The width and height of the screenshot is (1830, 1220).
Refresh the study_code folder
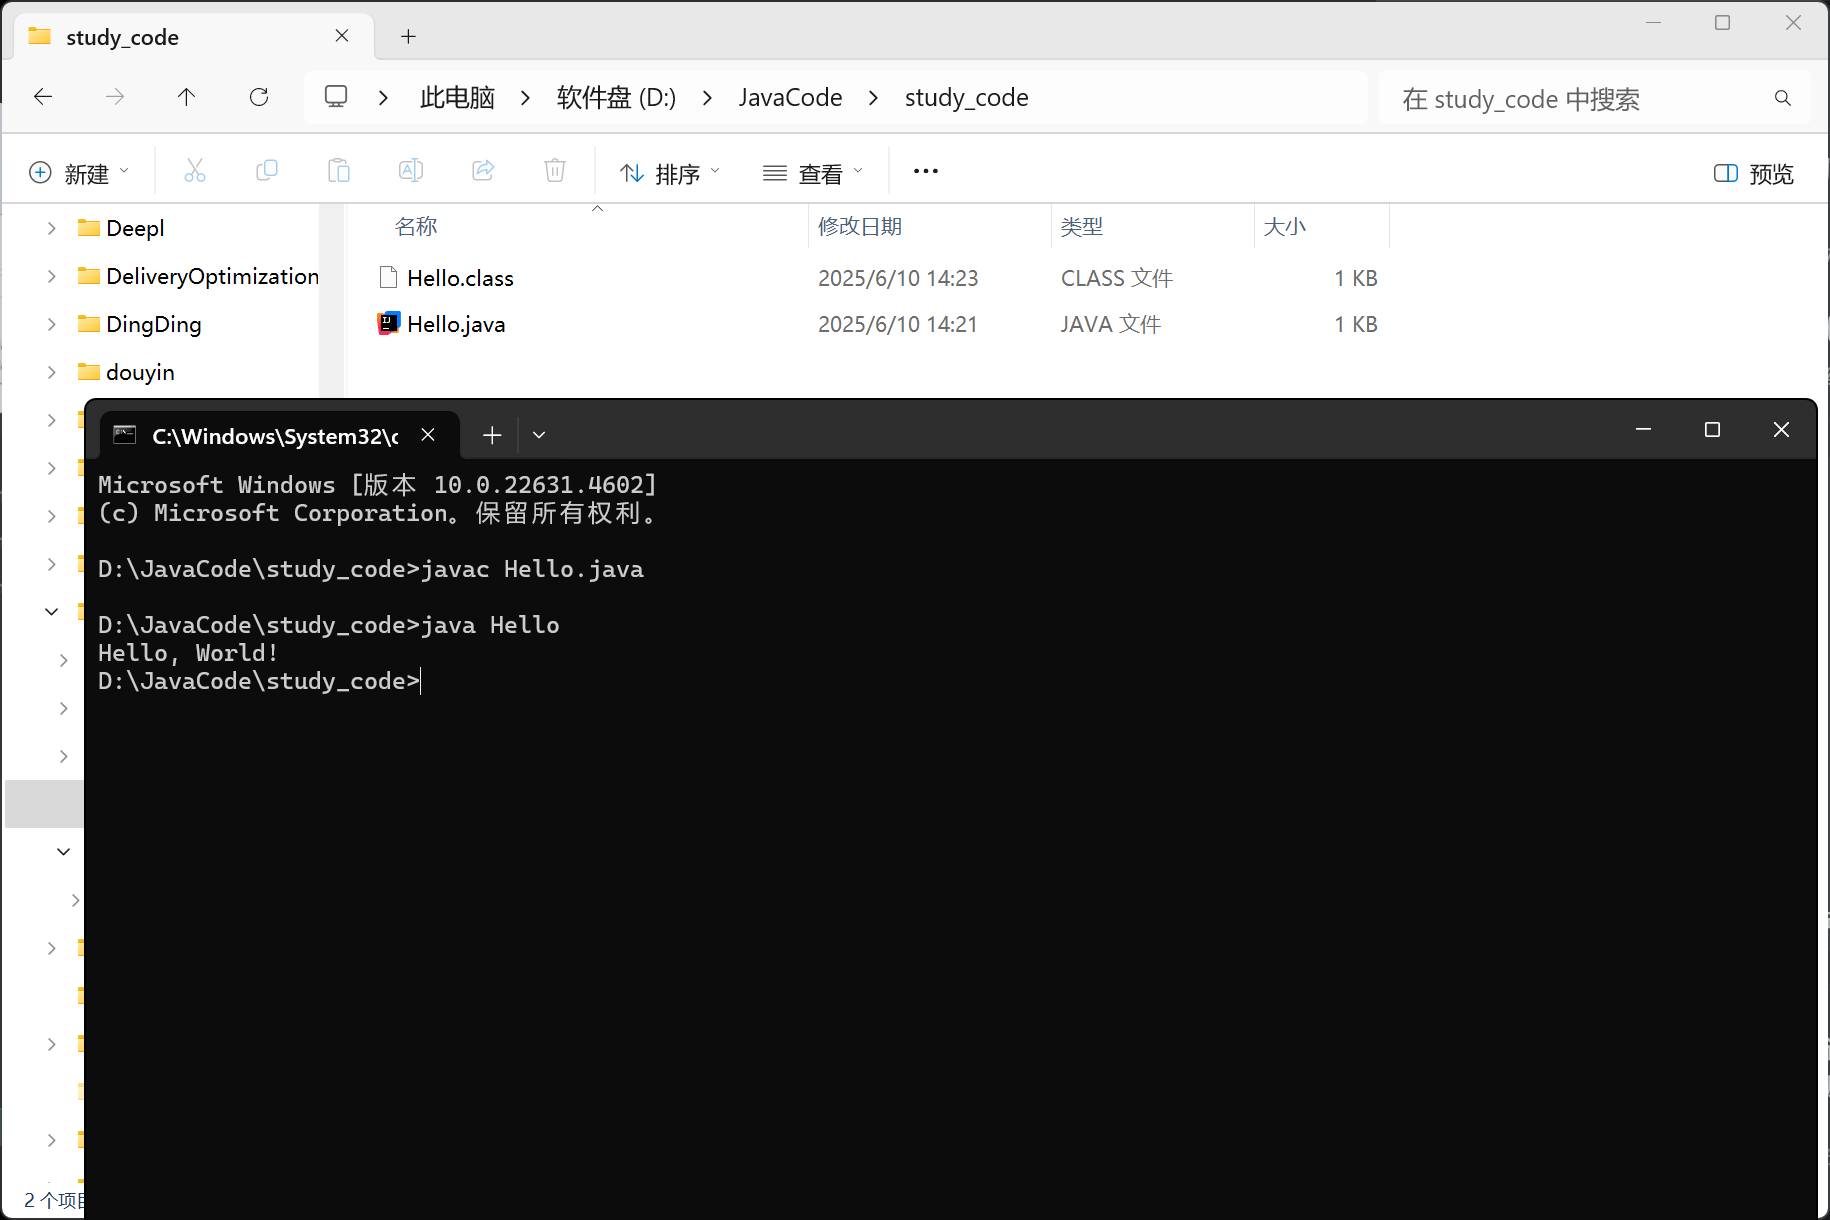[259, 97]
